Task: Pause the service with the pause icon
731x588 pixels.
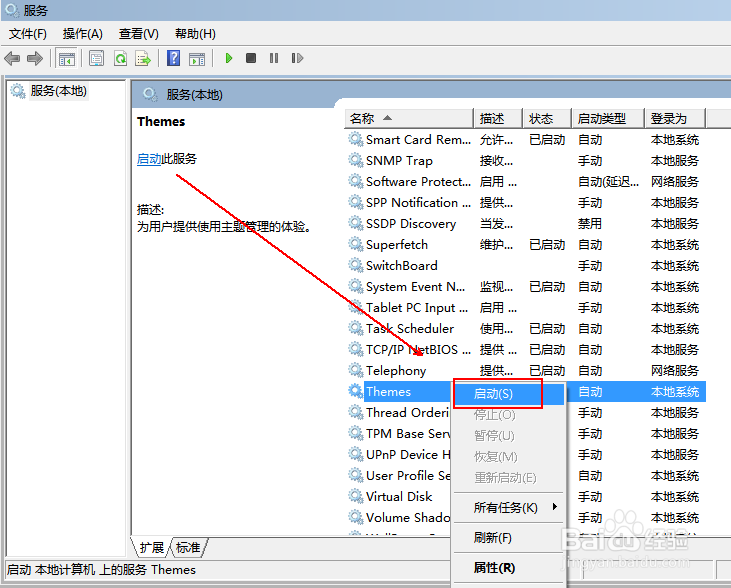Action: (x=274, y=58)
